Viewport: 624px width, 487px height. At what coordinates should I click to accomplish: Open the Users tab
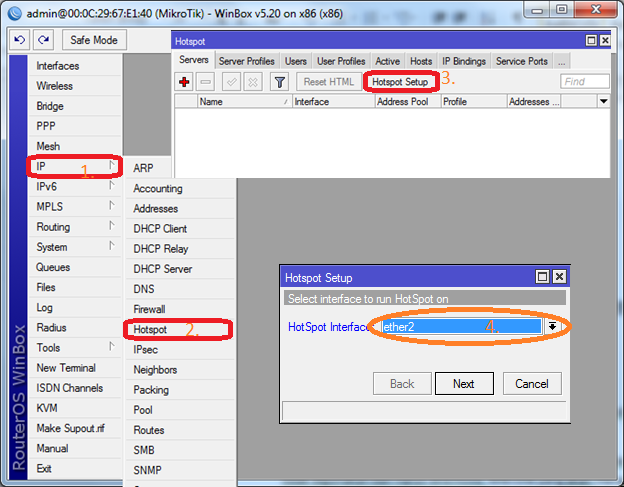[296, 61]
